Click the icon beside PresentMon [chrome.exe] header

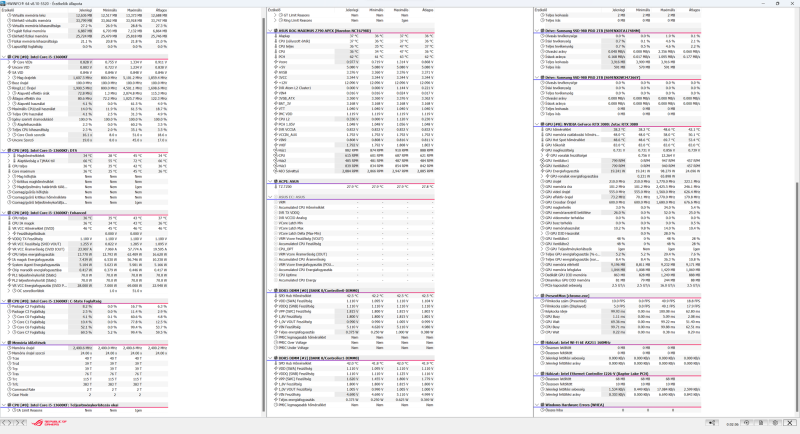542,296
